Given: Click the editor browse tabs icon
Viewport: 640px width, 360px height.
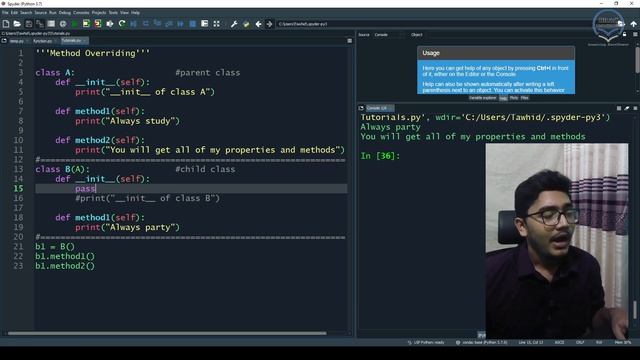Looking at the screenshot, I should (x=4, y=41).
